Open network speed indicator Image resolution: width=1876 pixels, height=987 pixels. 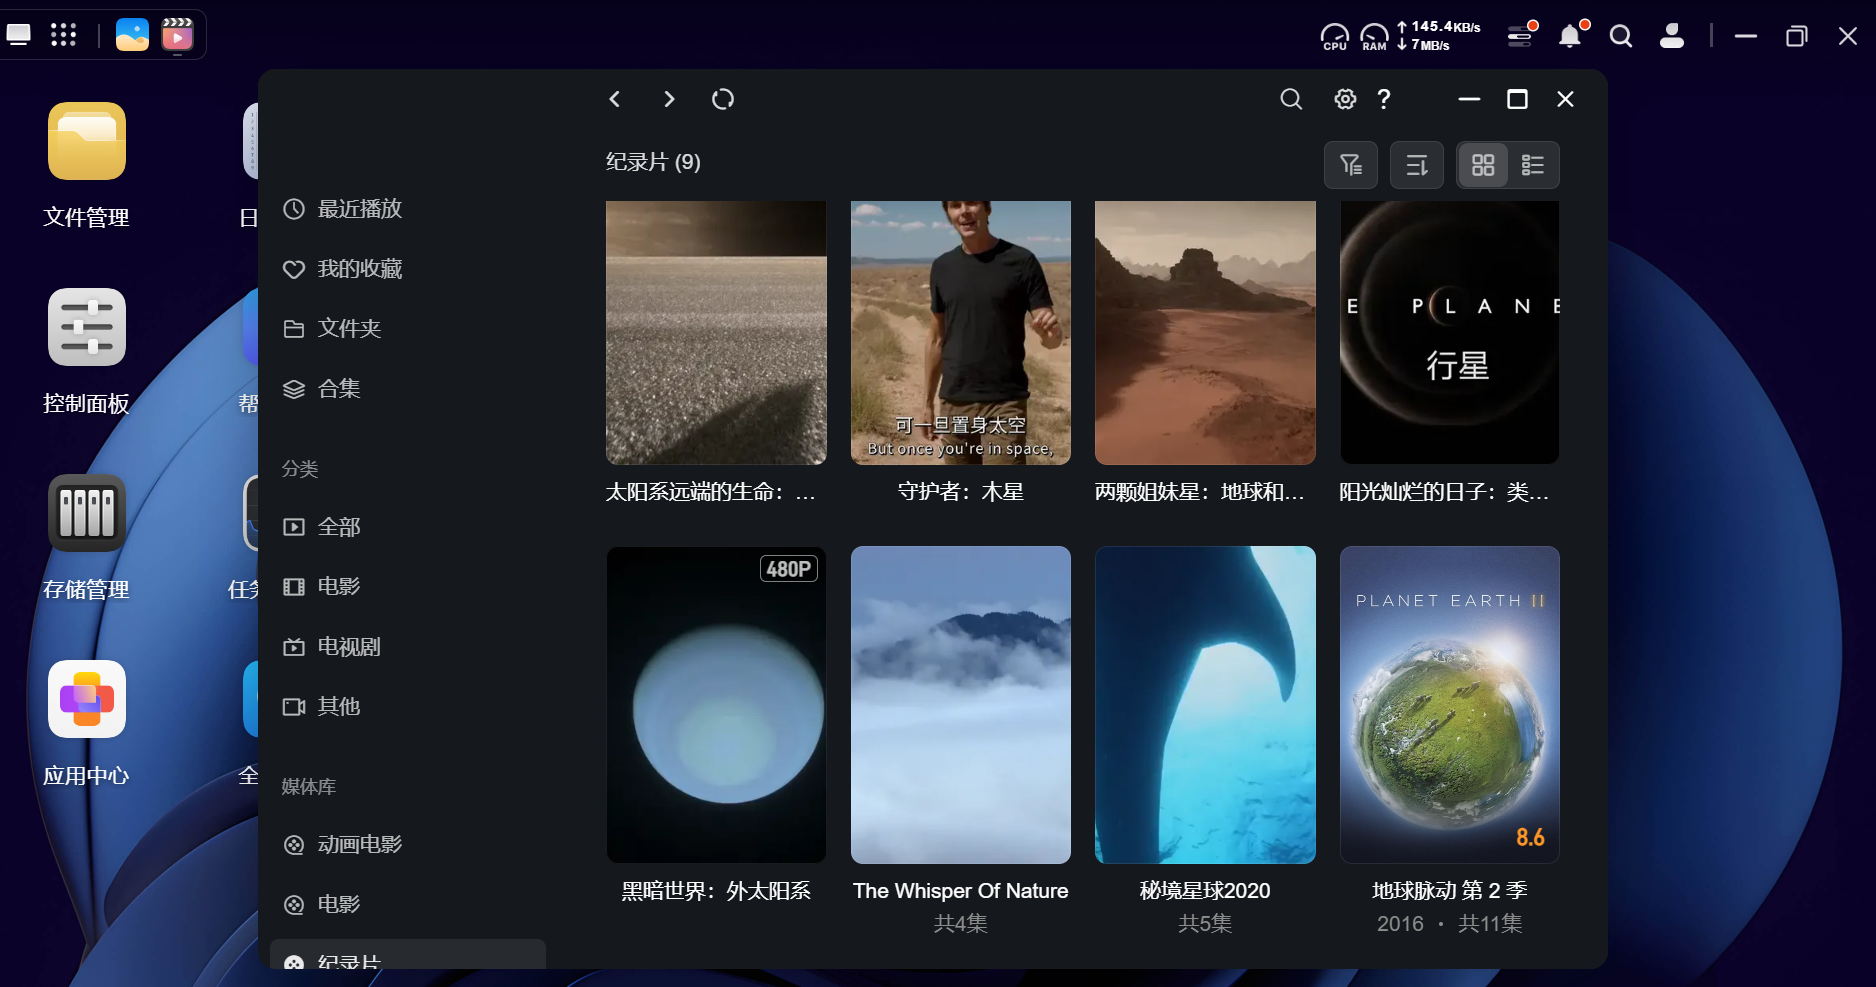1439,36
